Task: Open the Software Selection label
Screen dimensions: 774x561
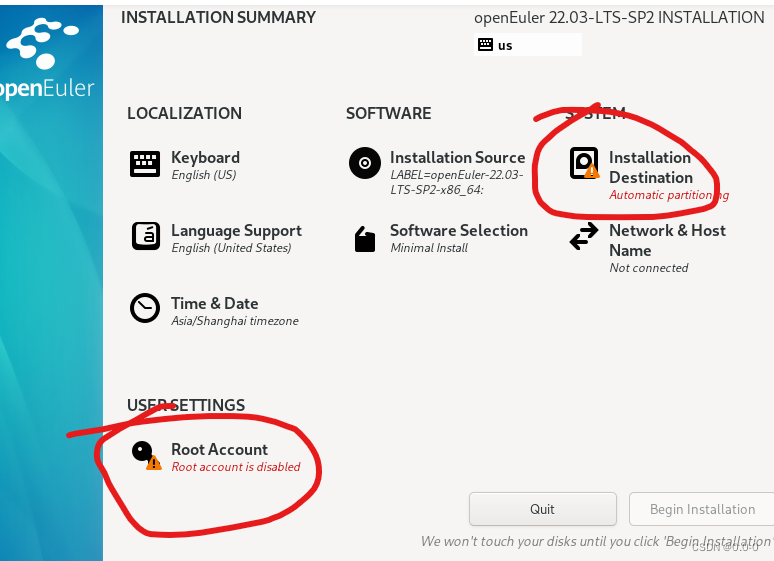Action: (459, 231)
